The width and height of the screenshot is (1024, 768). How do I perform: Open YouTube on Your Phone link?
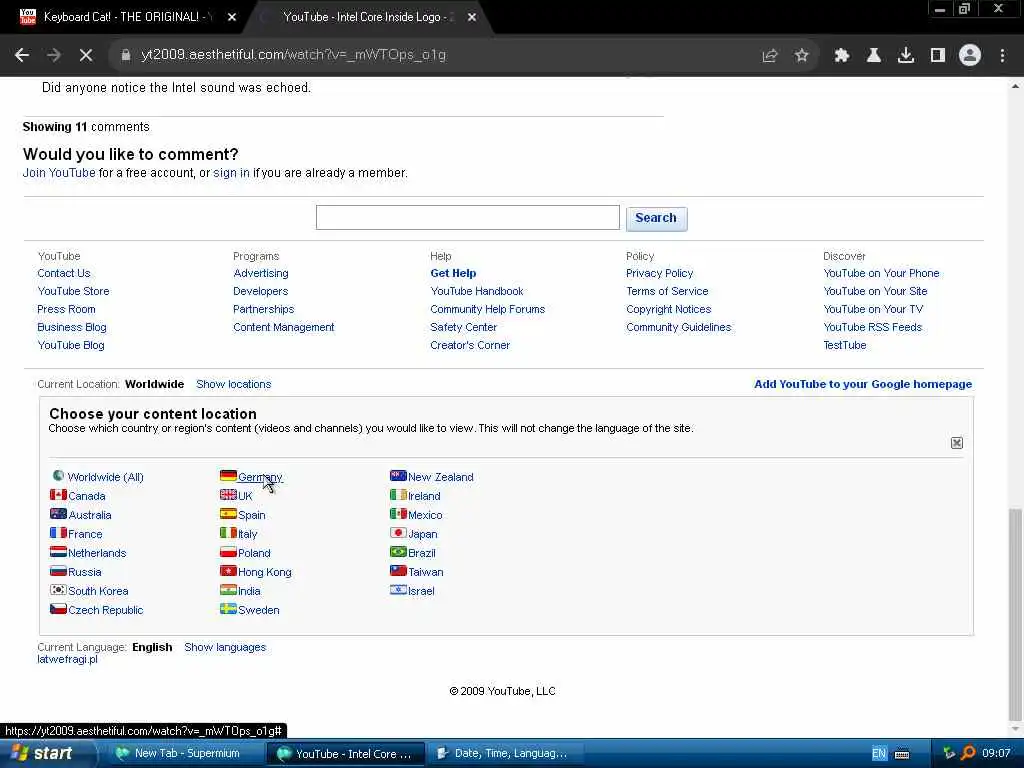[x=881, y=273]
